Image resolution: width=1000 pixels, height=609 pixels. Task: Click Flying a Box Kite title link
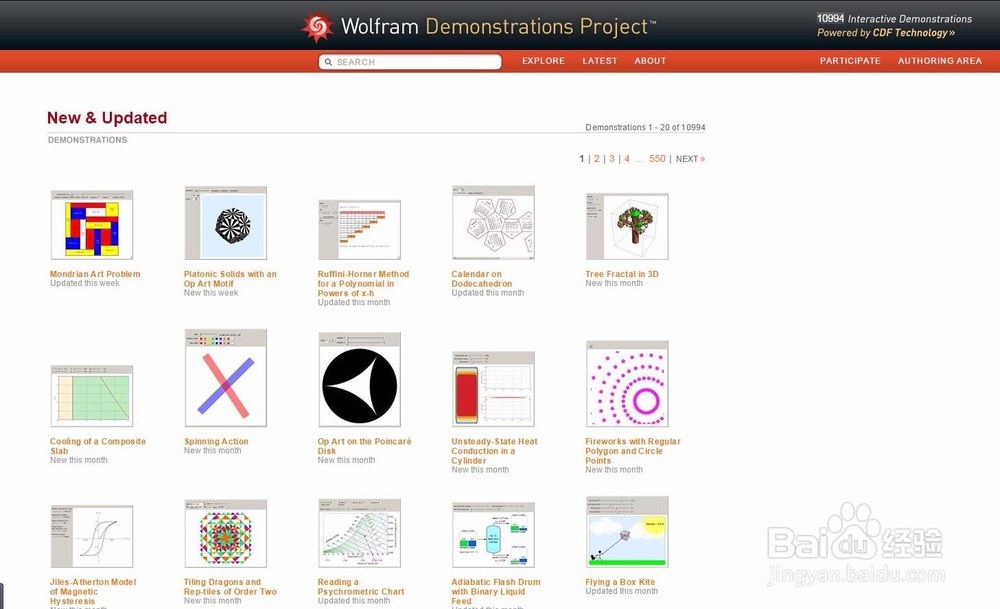tap(620, 582)
